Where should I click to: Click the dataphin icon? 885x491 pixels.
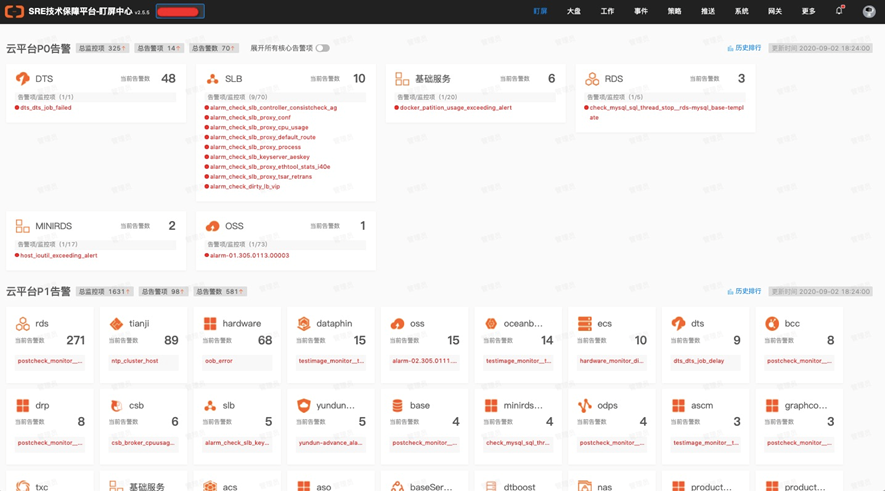pos(304,323)
